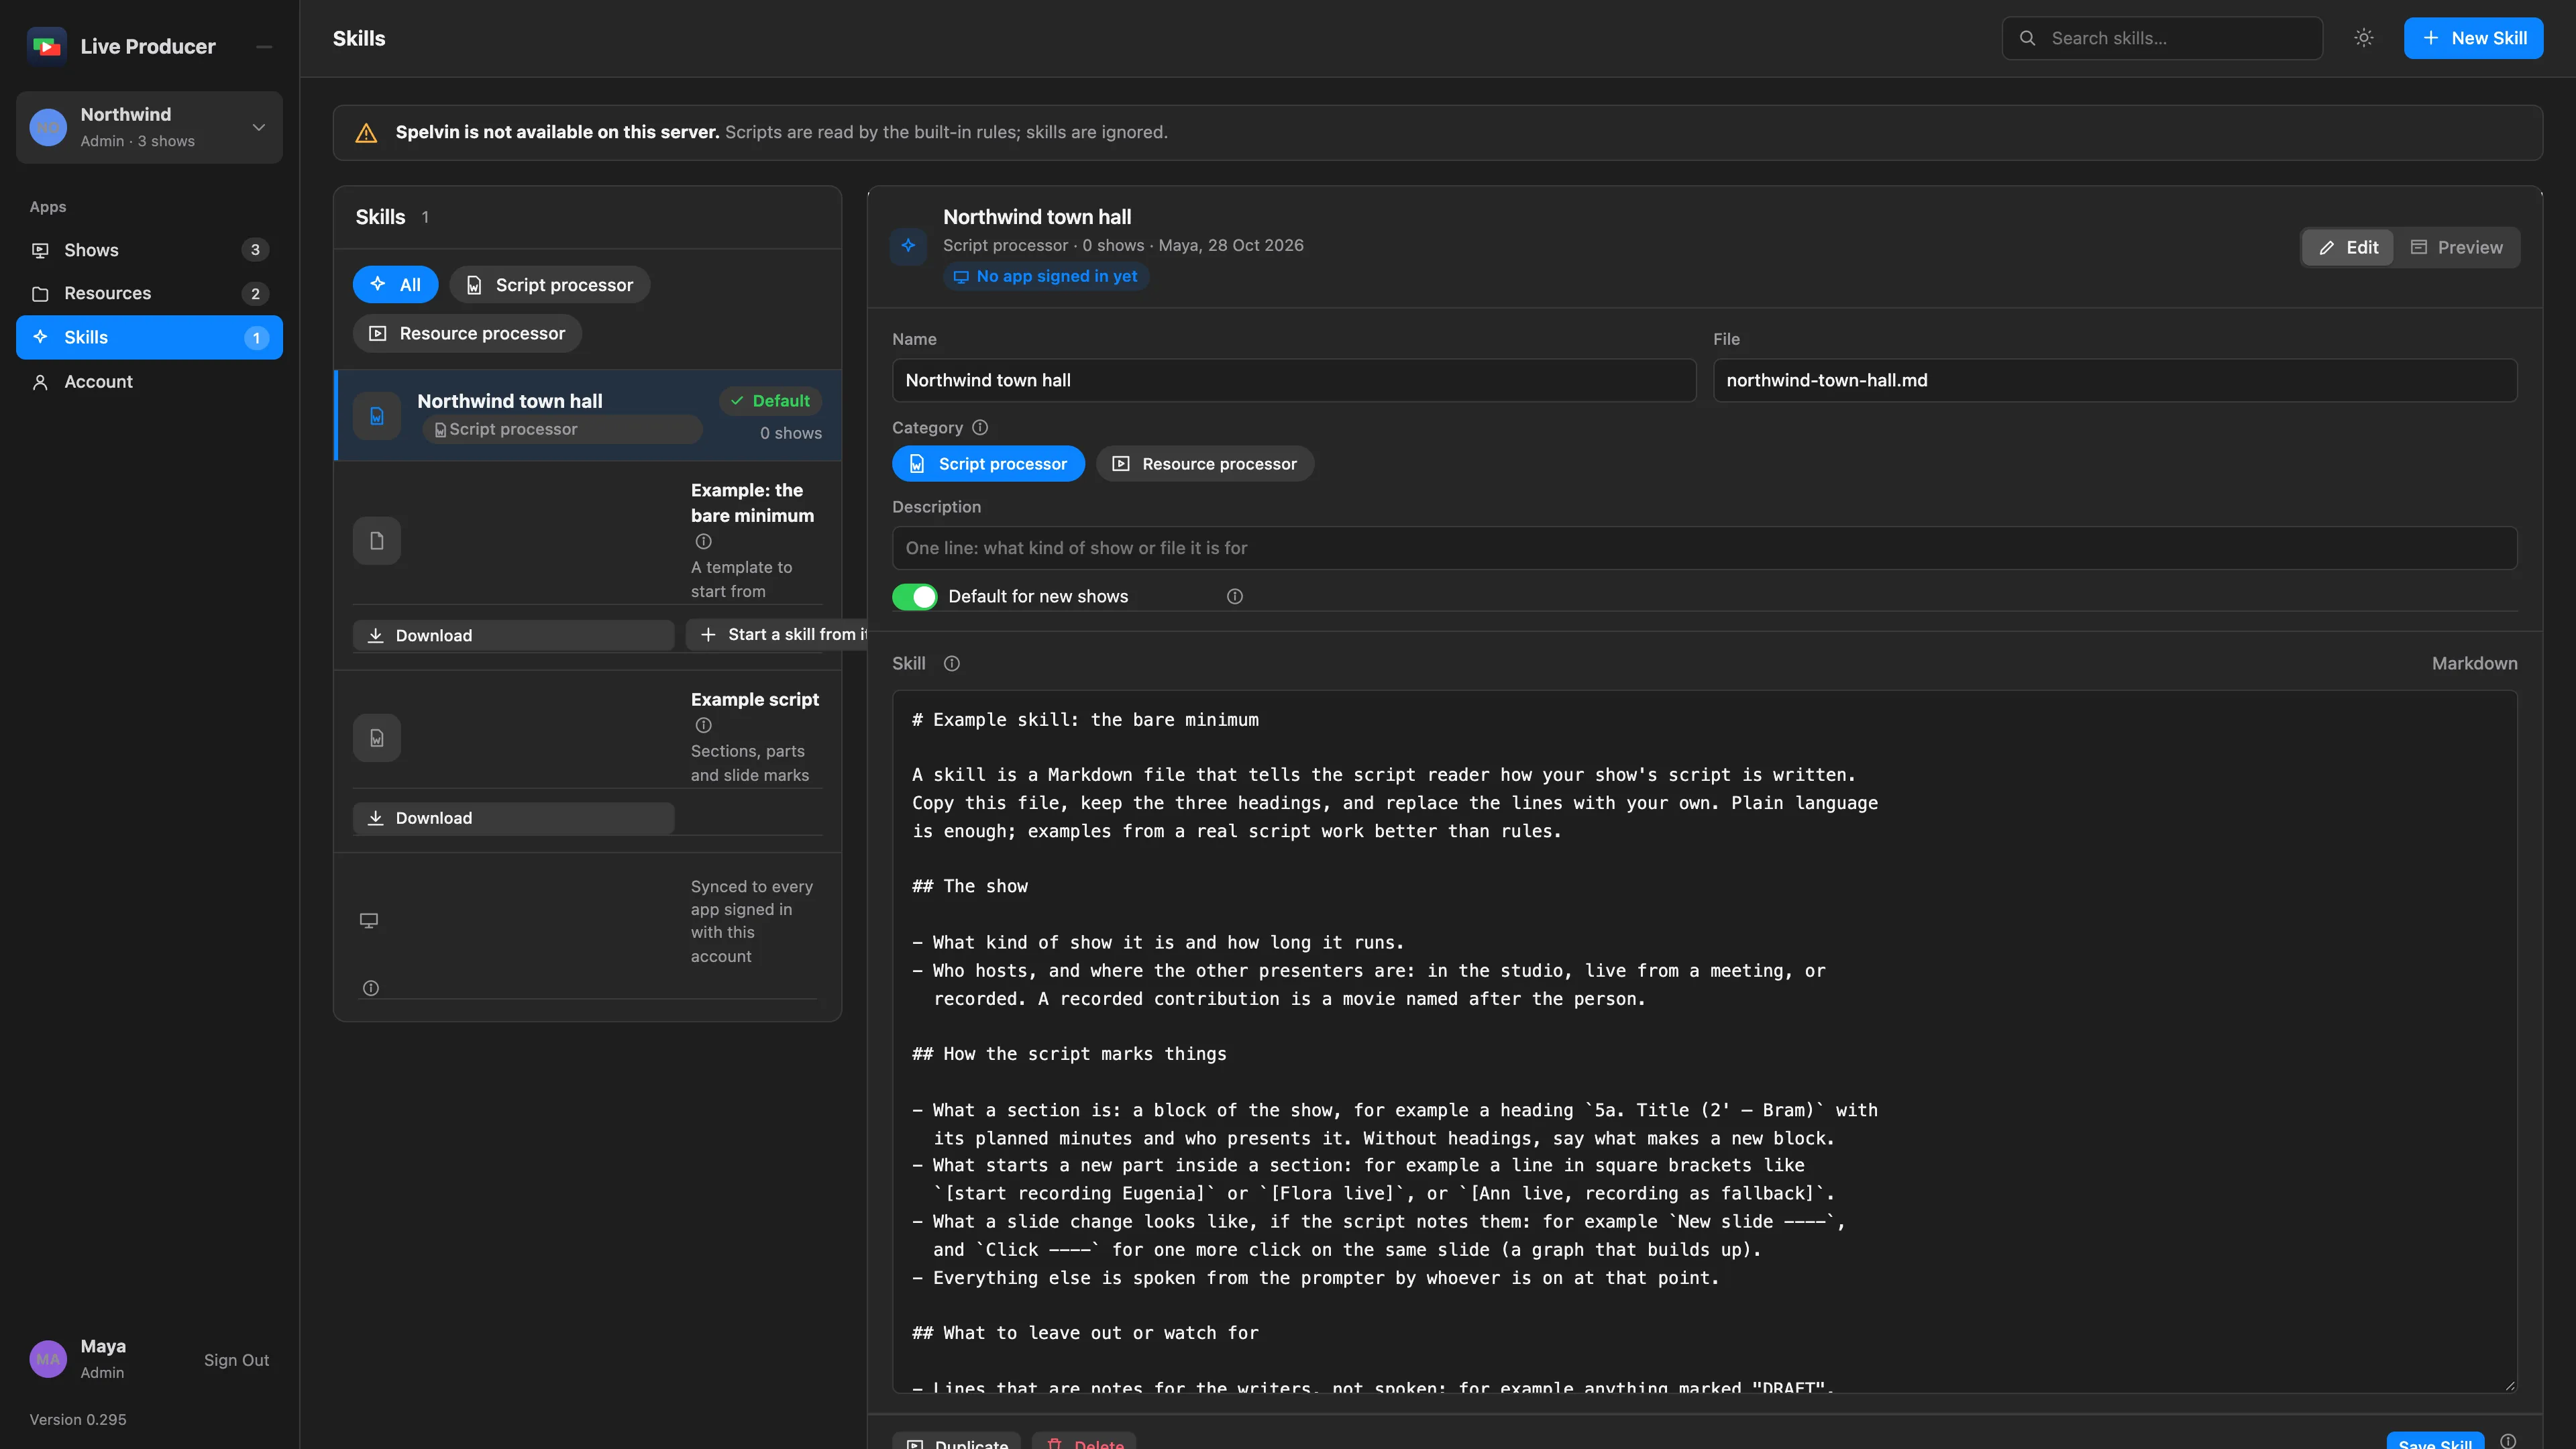Filter skills list by All
Screen dimensions: 2576x1449
point(396,285)
